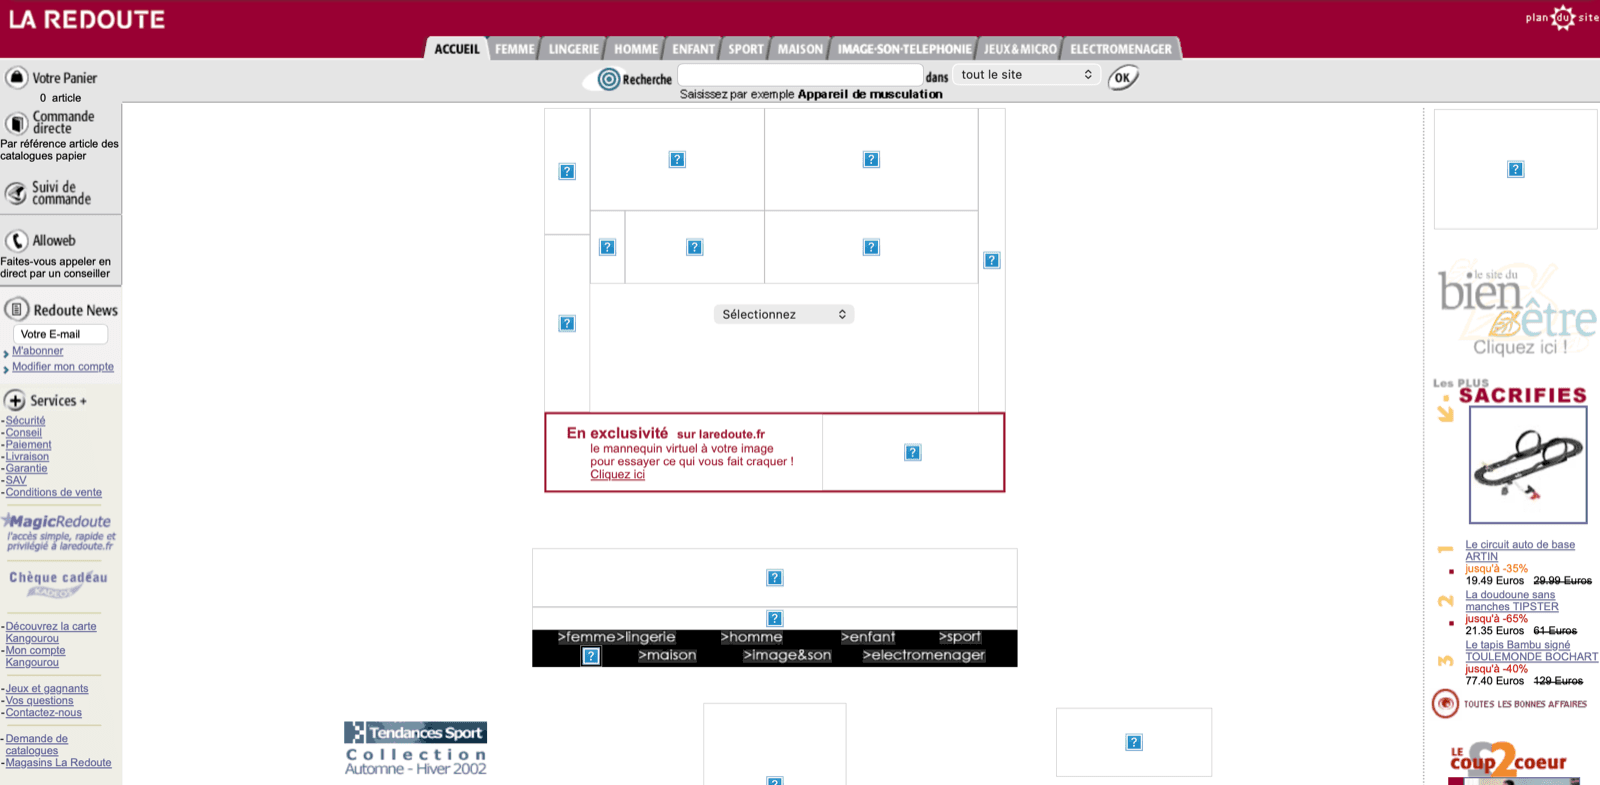Click 'La doudoune sans manches TIPSTER' link
1600x785 pixels.
[1512, 601]
